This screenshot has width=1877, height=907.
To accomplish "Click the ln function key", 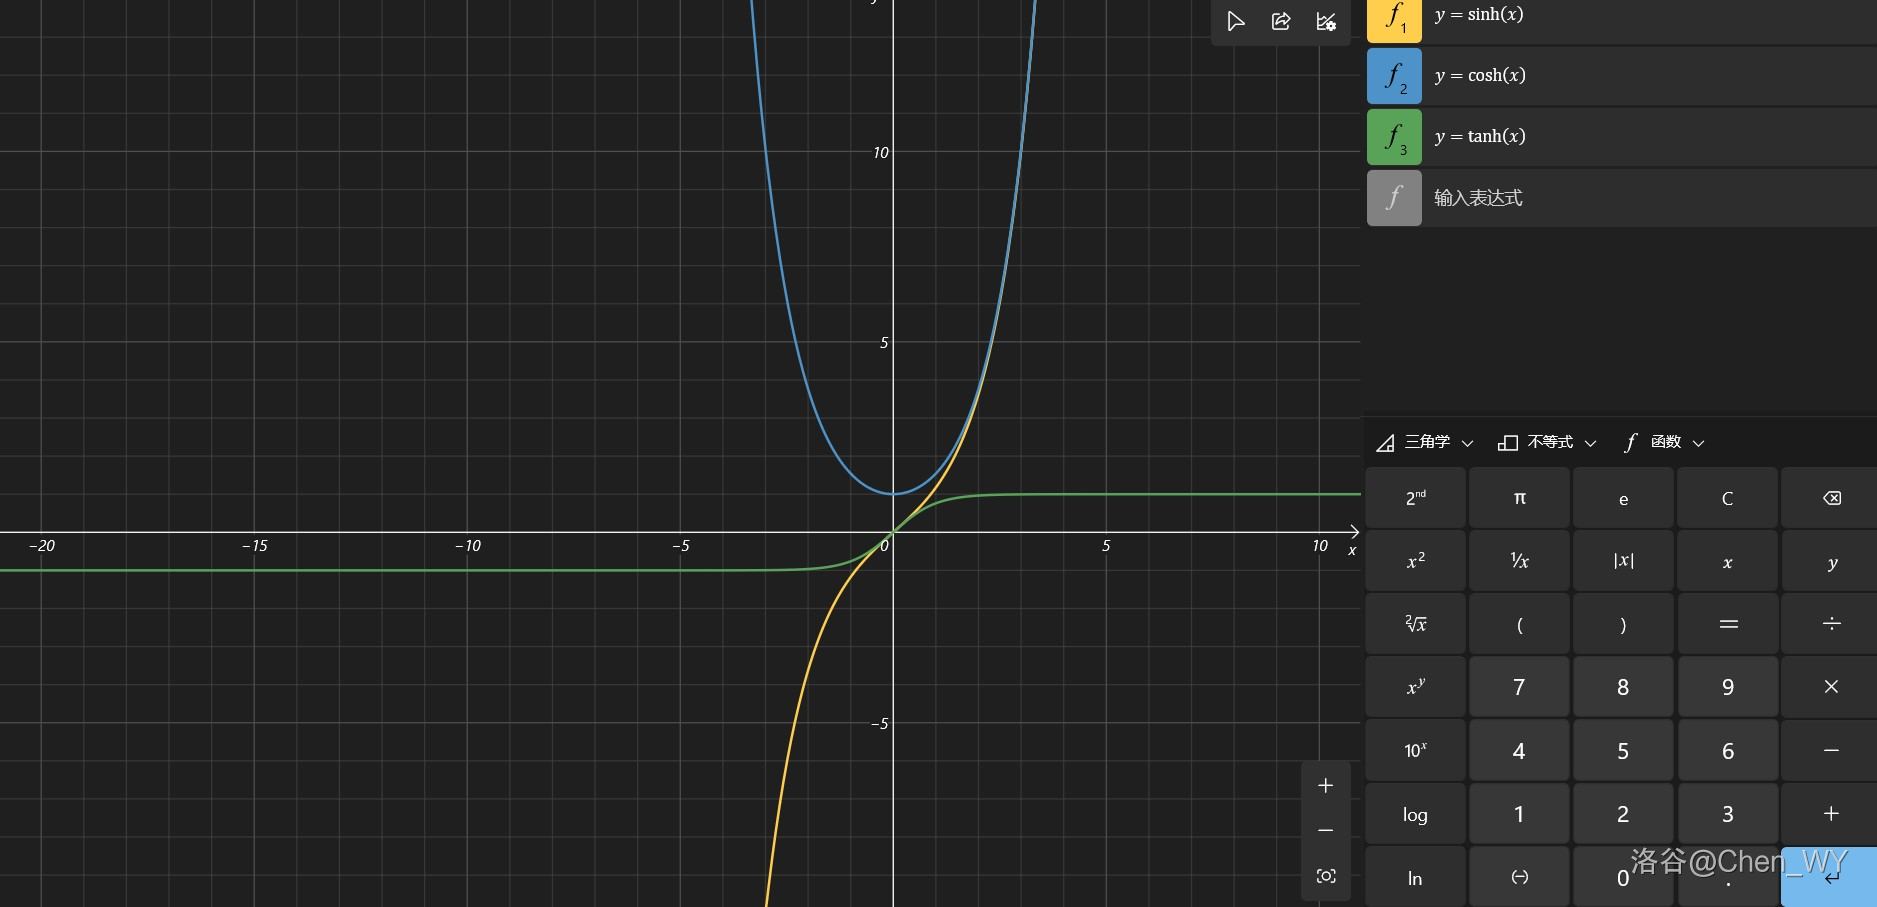I will (1415, 877).
